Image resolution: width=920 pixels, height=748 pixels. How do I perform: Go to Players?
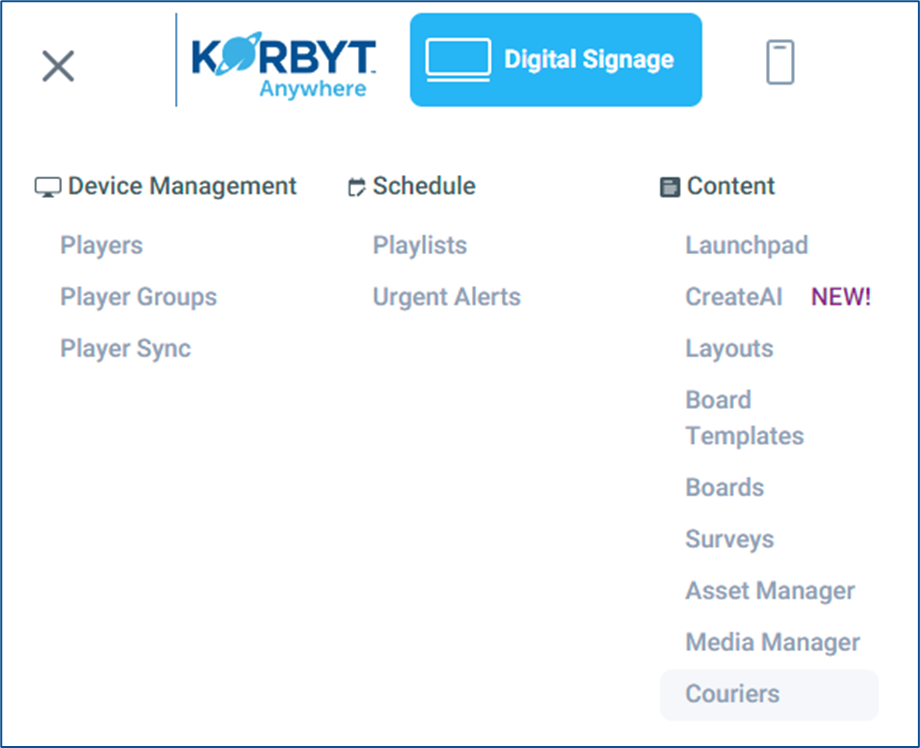pos(102,245)
